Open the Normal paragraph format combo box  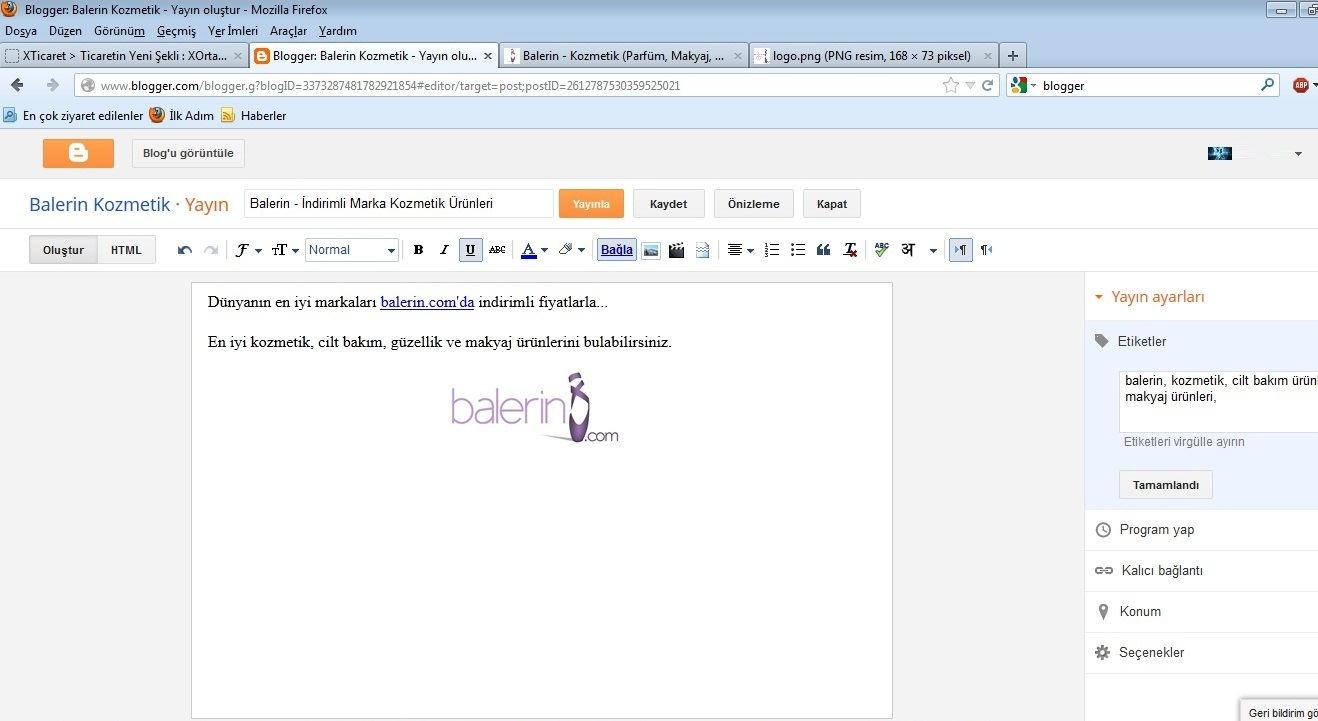click(x=352, y=250)
